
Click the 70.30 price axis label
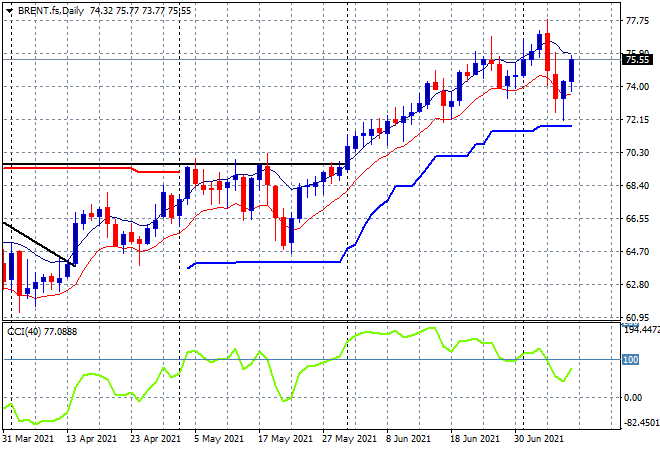point(637,153)
